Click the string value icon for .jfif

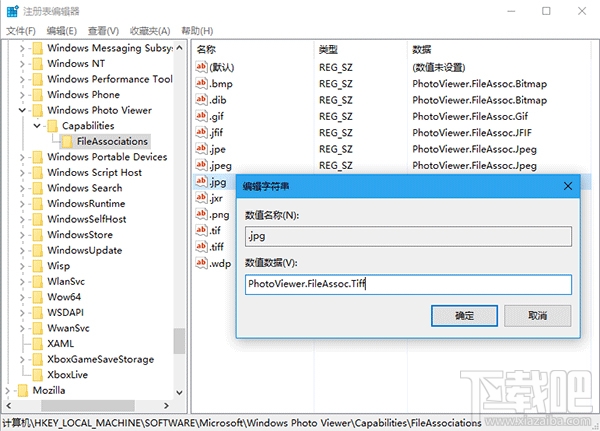(201, 132)
